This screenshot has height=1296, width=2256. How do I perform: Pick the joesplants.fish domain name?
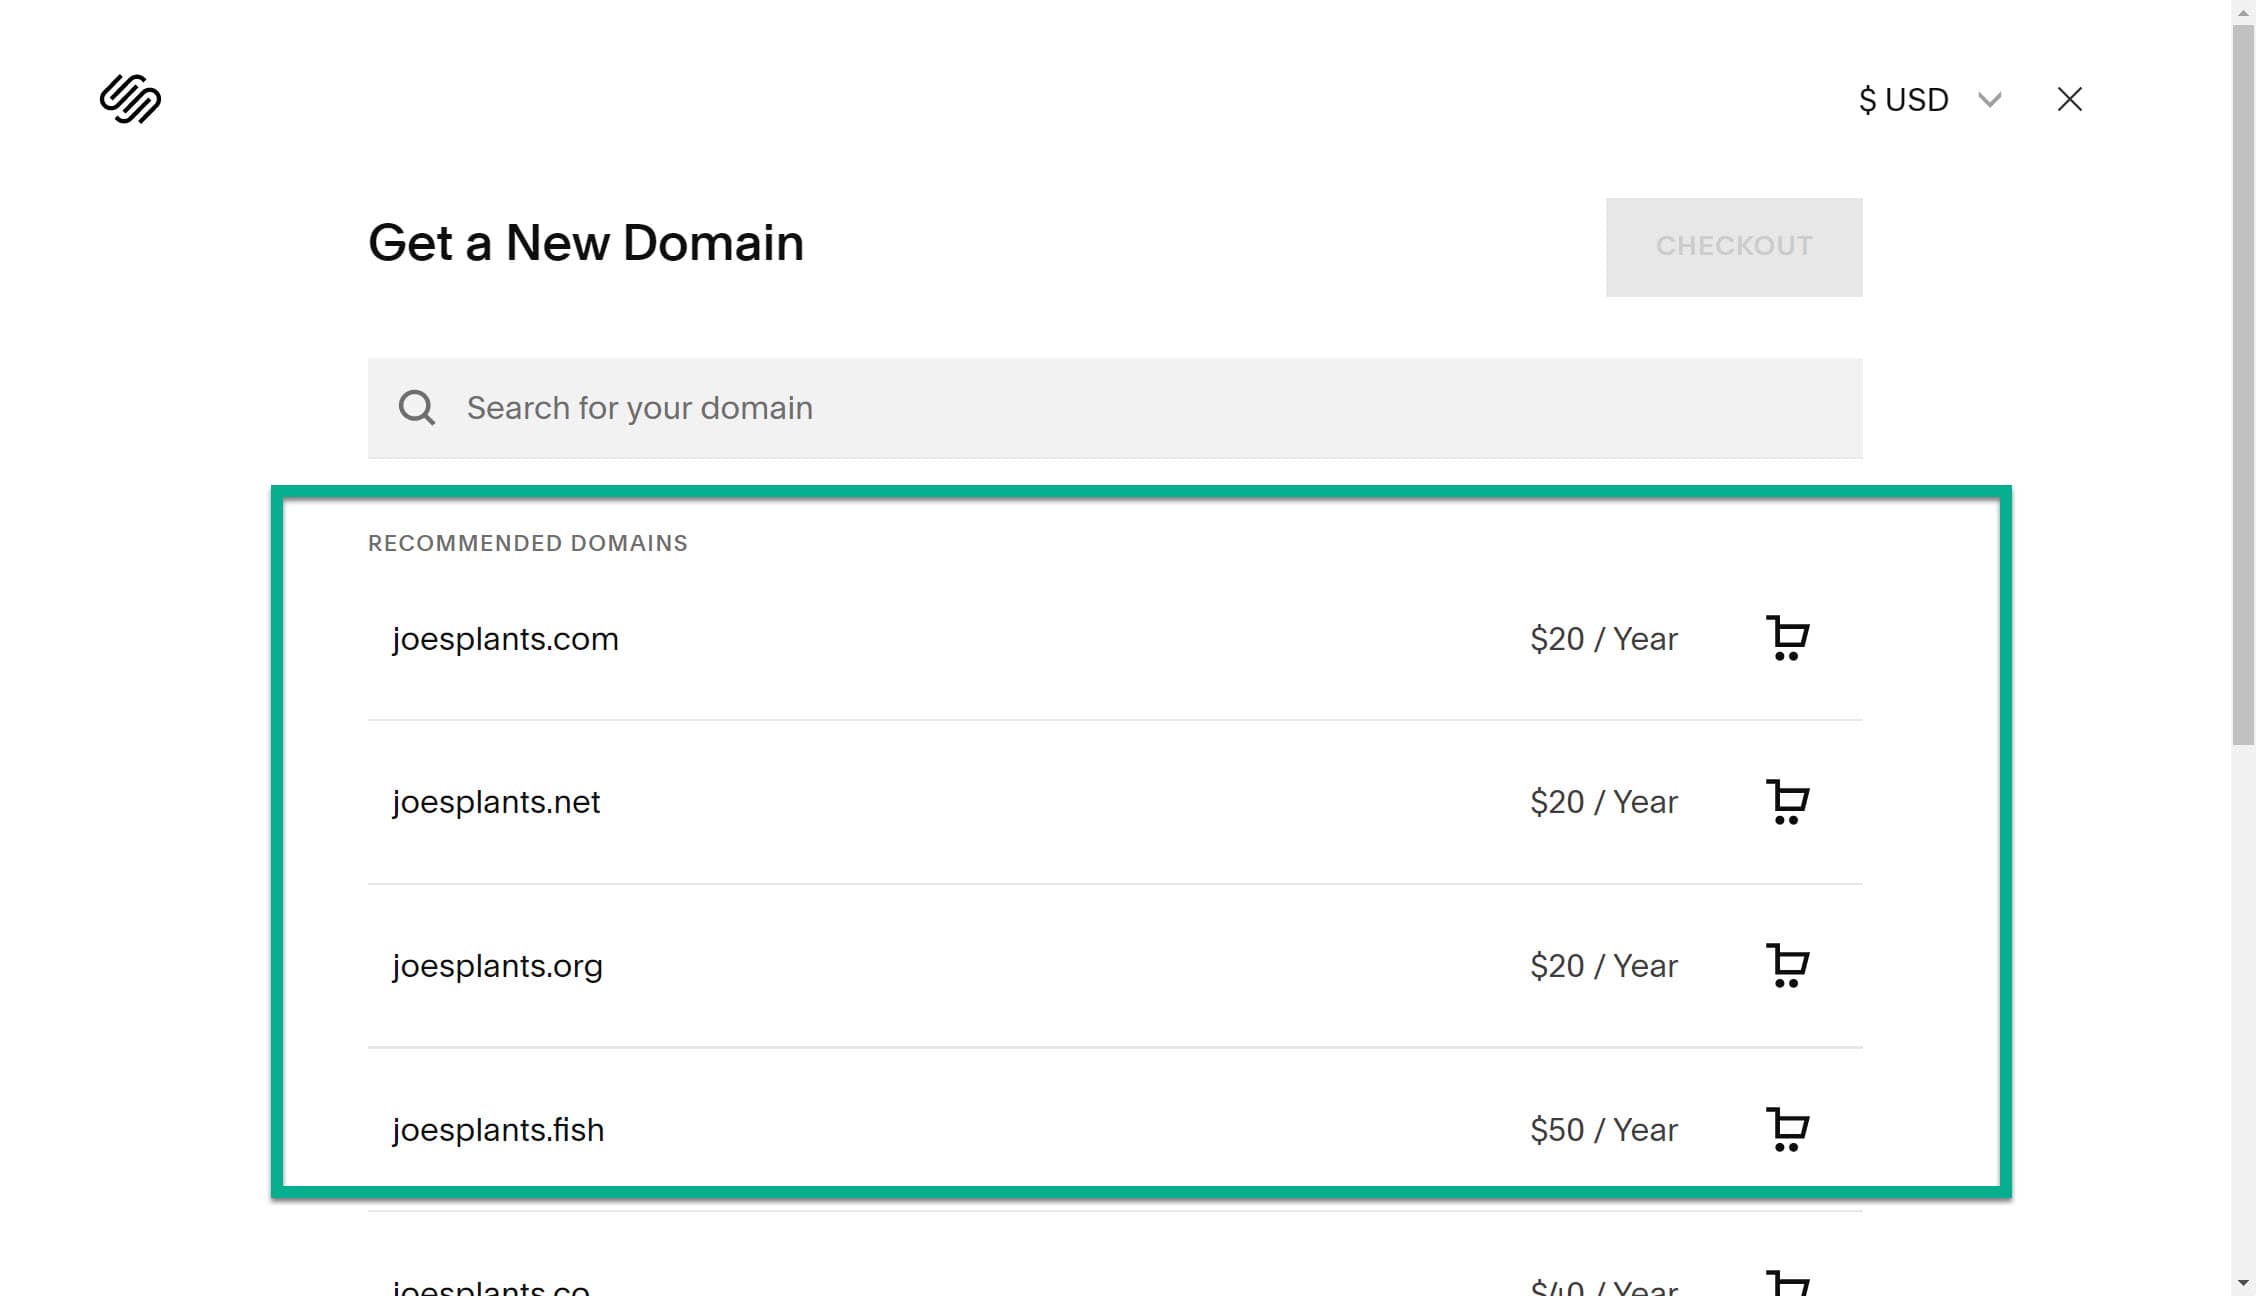498,1130
